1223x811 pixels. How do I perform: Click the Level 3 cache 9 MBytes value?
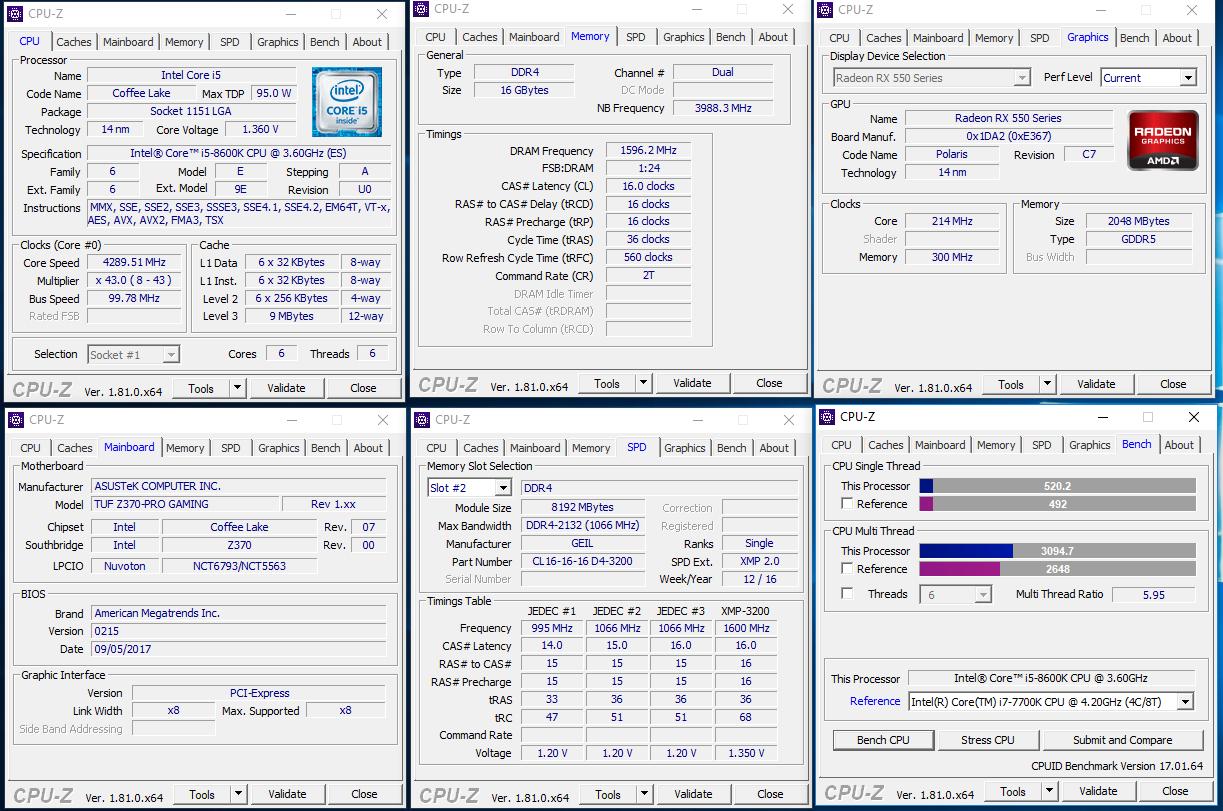[292, 316]
